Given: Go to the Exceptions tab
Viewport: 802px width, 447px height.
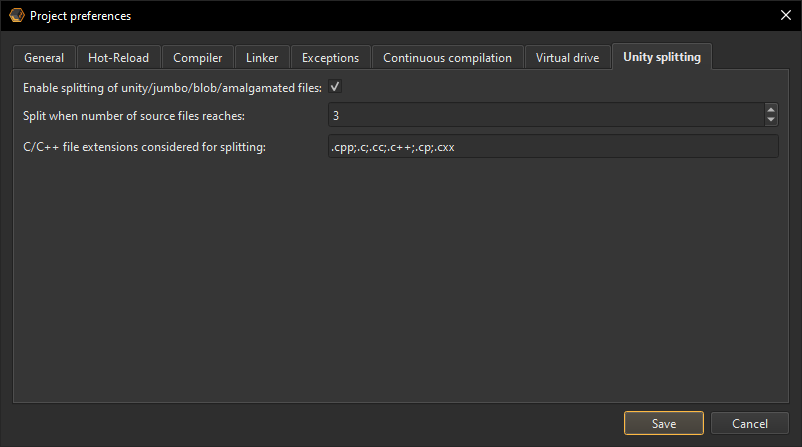Looking at the screenshot, I should click(x=330, y=58).
